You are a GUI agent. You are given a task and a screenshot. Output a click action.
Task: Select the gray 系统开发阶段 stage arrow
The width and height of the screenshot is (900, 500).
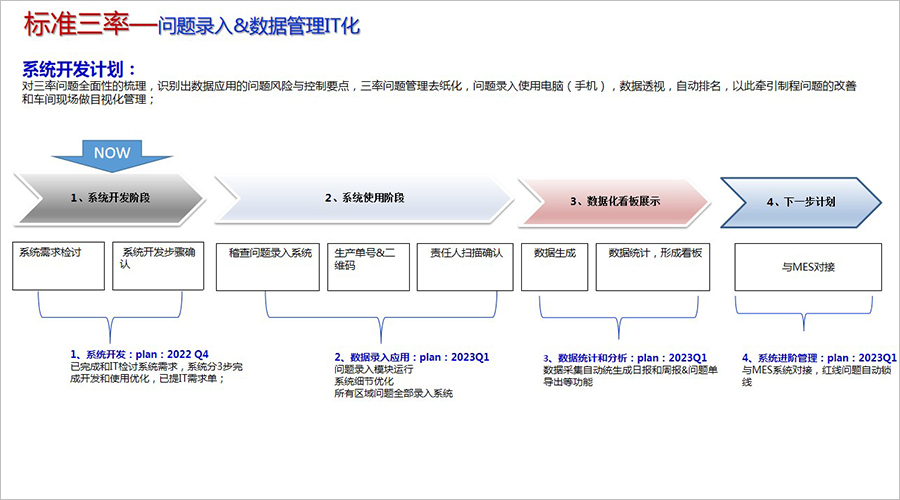[x=108, y=199]
